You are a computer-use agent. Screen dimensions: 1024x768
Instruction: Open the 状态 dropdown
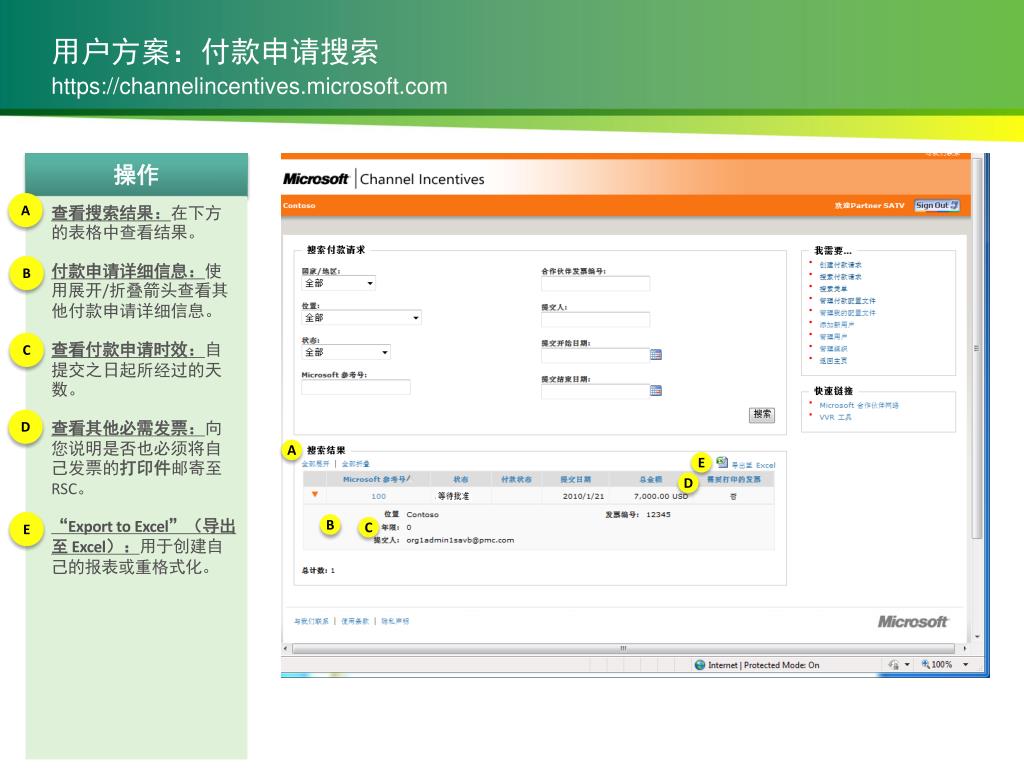tap(345, 353)
